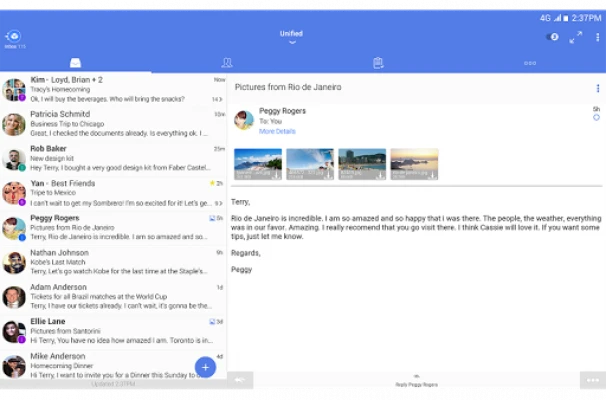Click Peggy Rogers' avatar in open email
This screenshot has width=606, height=400.
coord(243,120)
